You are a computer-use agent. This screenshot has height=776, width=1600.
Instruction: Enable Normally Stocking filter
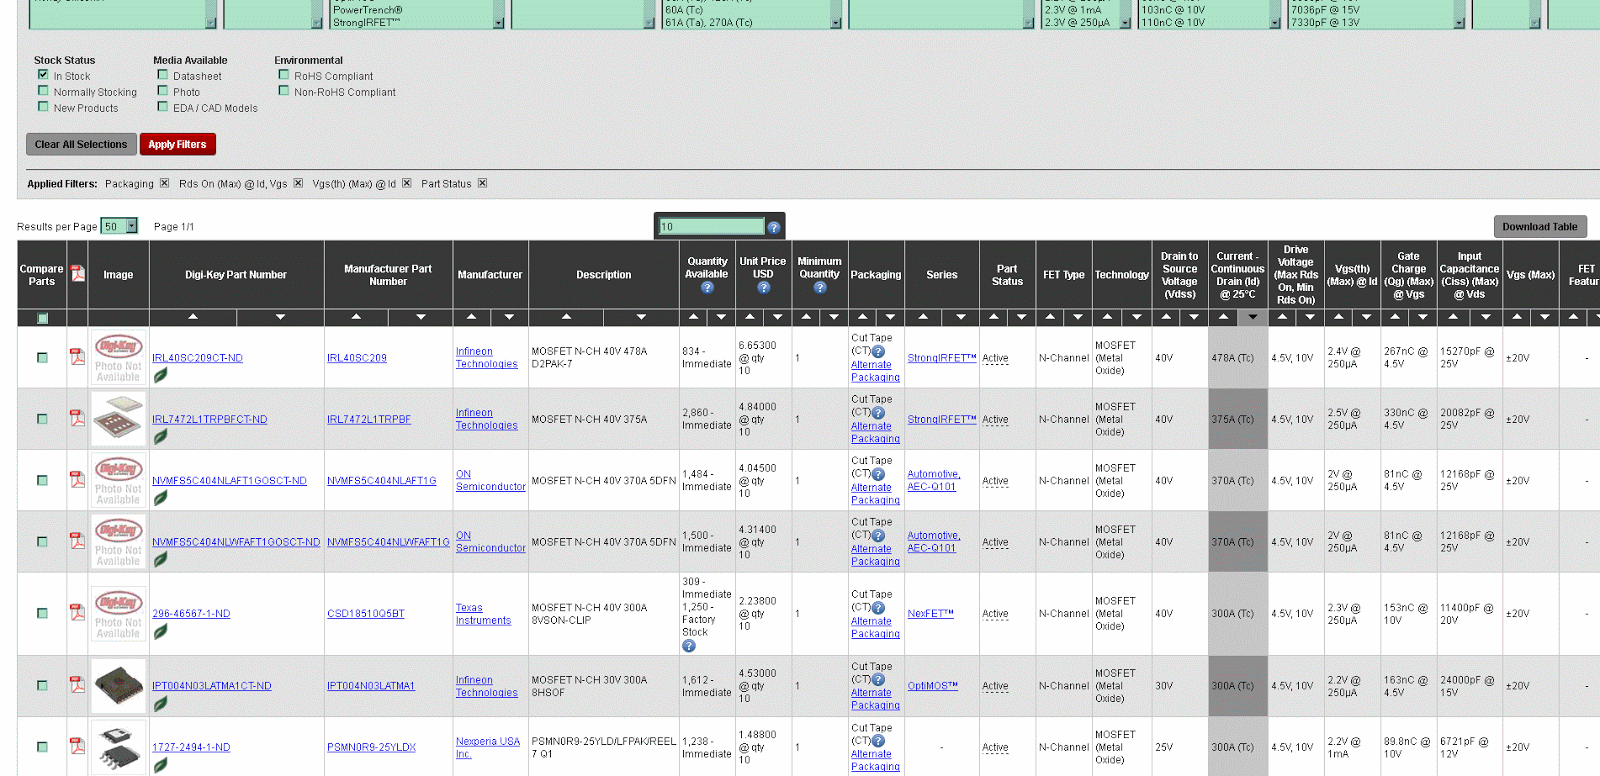coord(43,91)
